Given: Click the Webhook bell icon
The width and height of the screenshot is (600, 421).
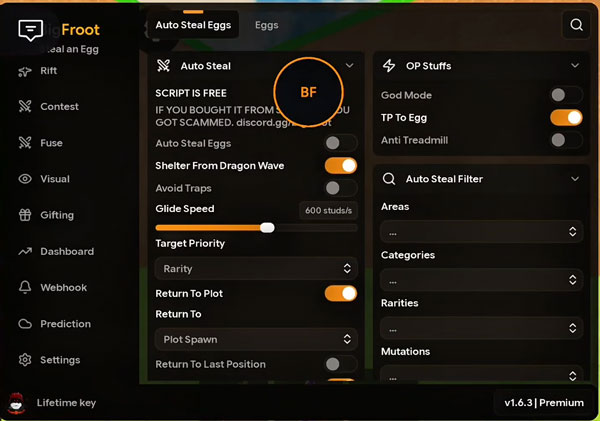Looking at the screenshot, I should pos(25,287).
